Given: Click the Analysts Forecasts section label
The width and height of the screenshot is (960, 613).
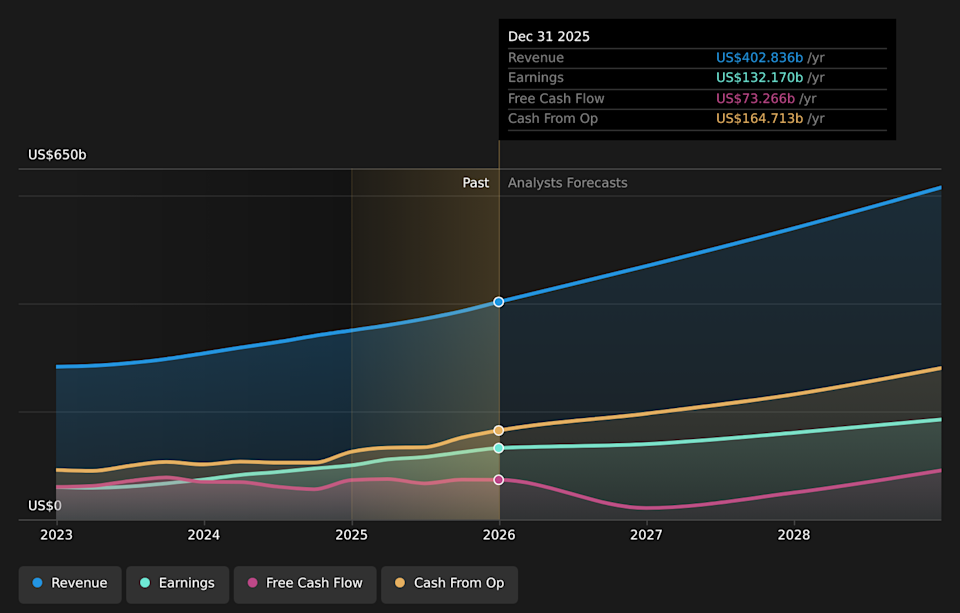Looking at the screenshot, I should tap(567, 183).
